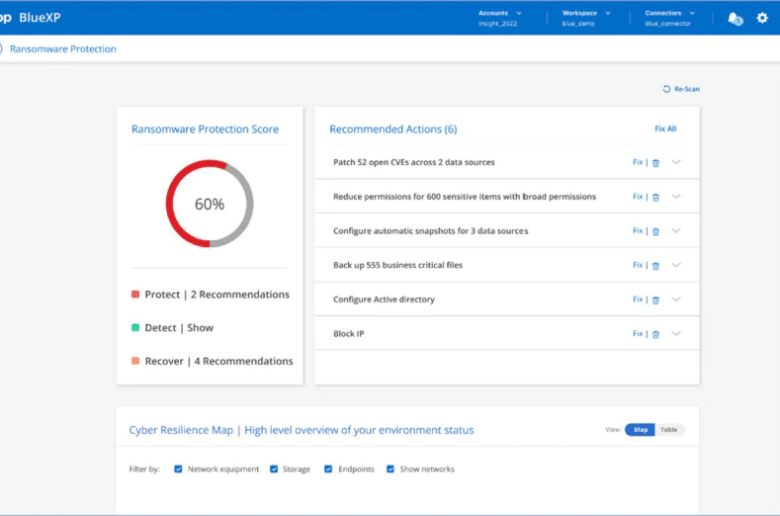
Task: Click Fix for Patch 52 open CVEs
Action: click(637, 162)
